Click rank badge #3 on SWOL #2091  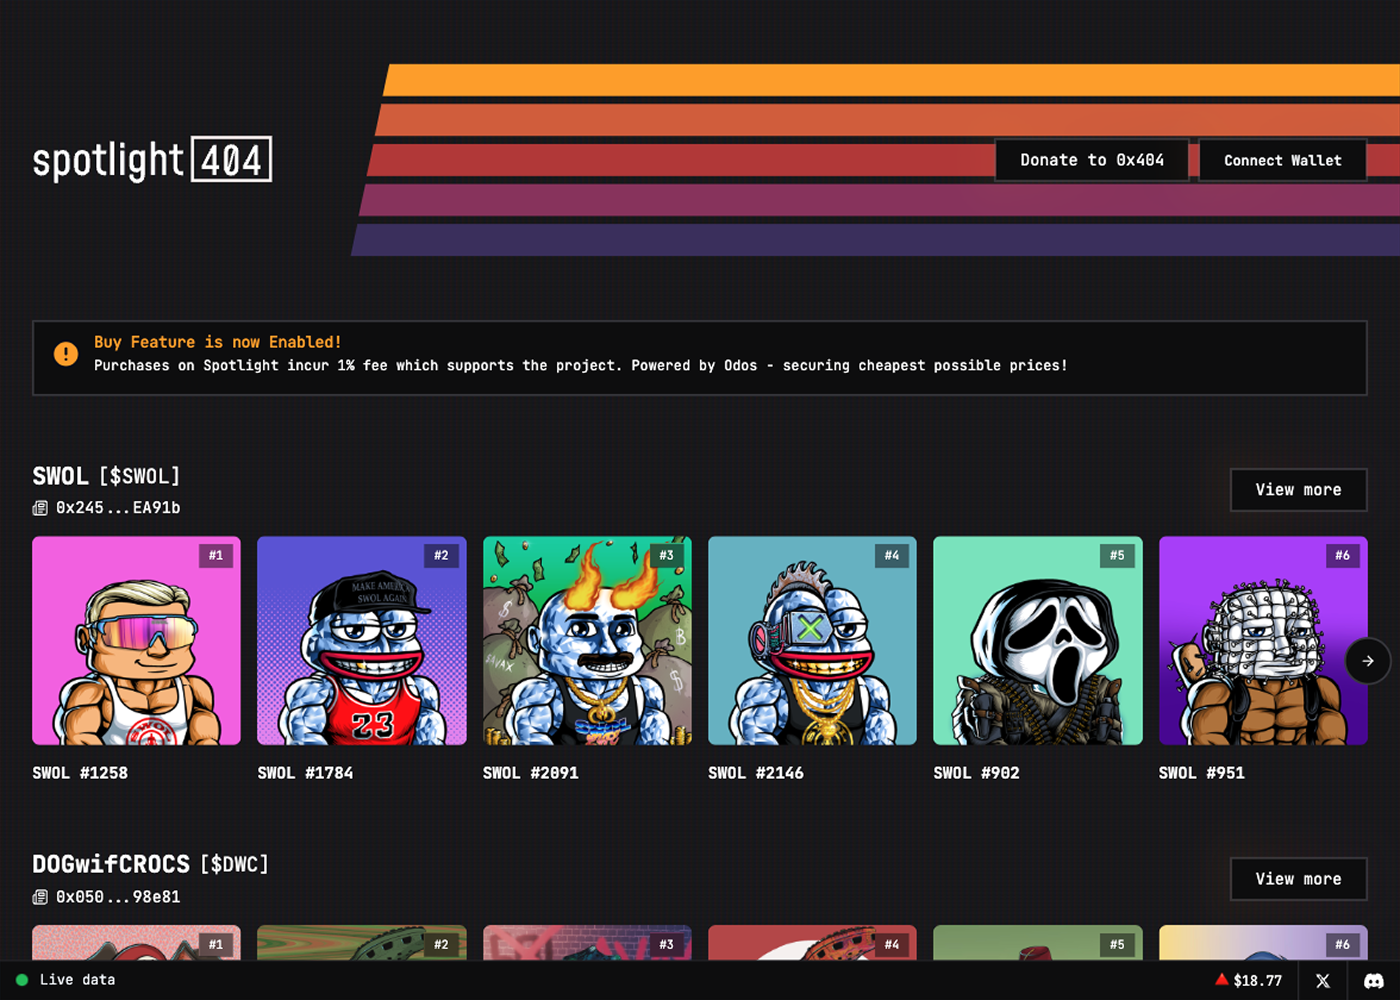click(x=667, y=555)
